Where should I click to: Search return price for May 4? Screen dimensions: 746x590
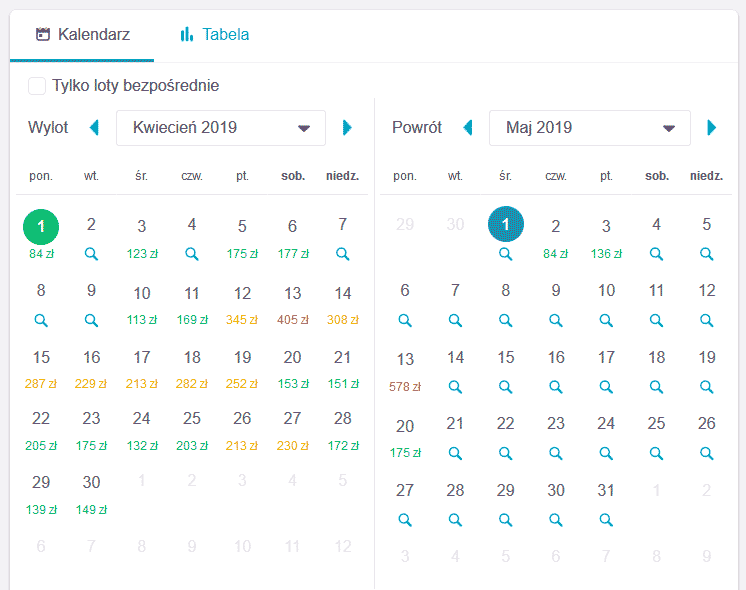pos(656,254)
